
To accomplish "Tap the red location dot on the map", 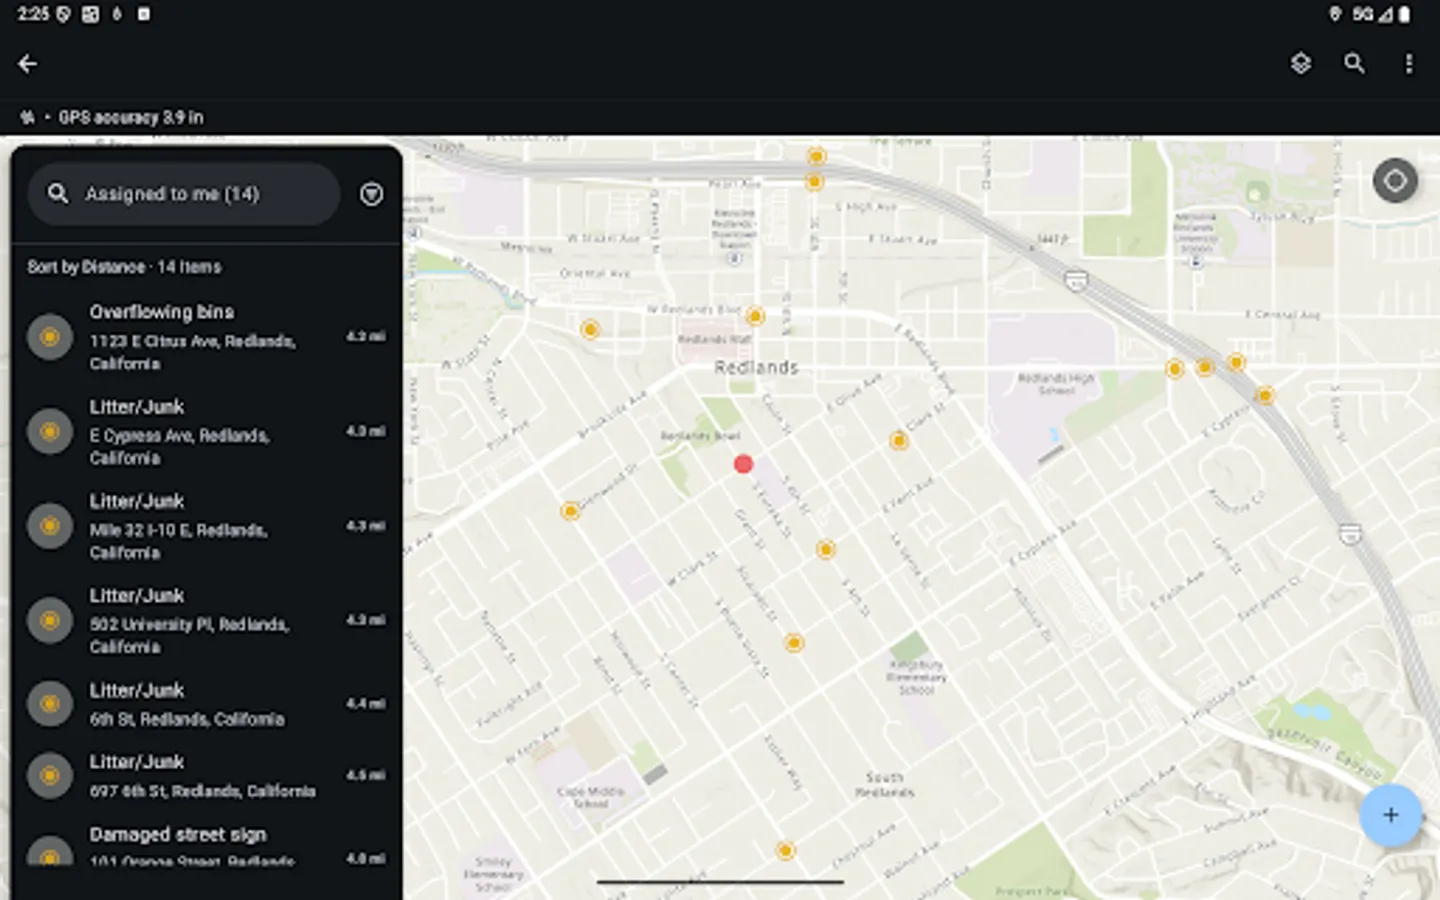I will (x=742, y=463).
